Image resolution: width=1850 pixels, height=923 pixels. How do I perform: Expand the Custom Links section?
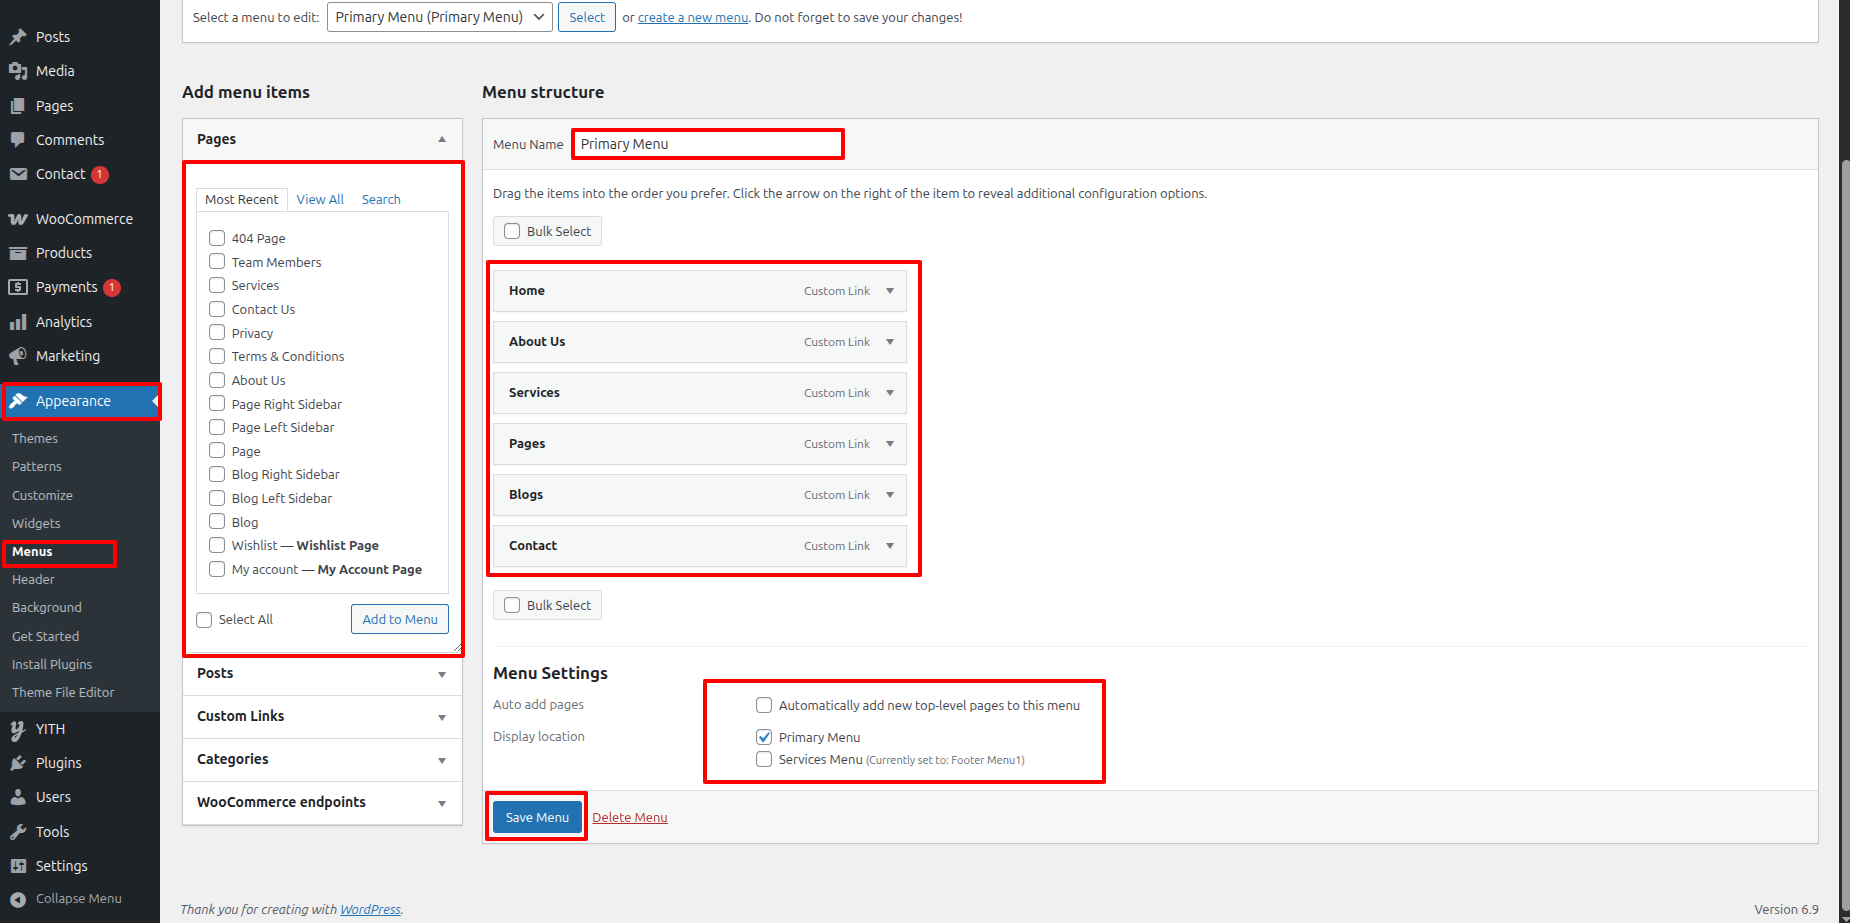click(441, 717)
